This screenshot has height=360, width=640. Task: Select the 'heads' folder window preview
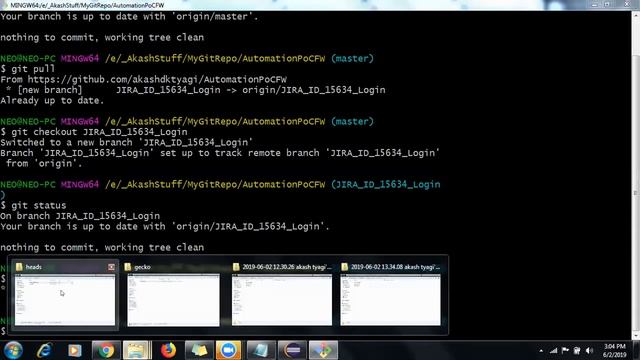[x=65, y=295]
